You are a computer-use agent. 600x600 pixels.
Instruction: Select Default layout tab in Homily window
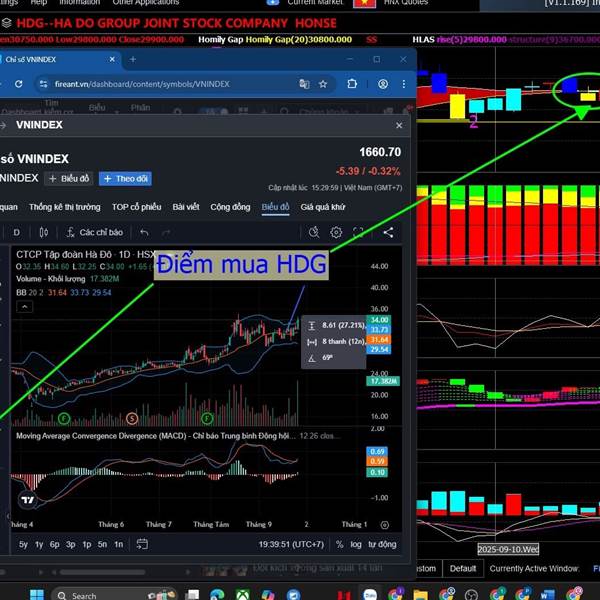(x=463, y=569)
